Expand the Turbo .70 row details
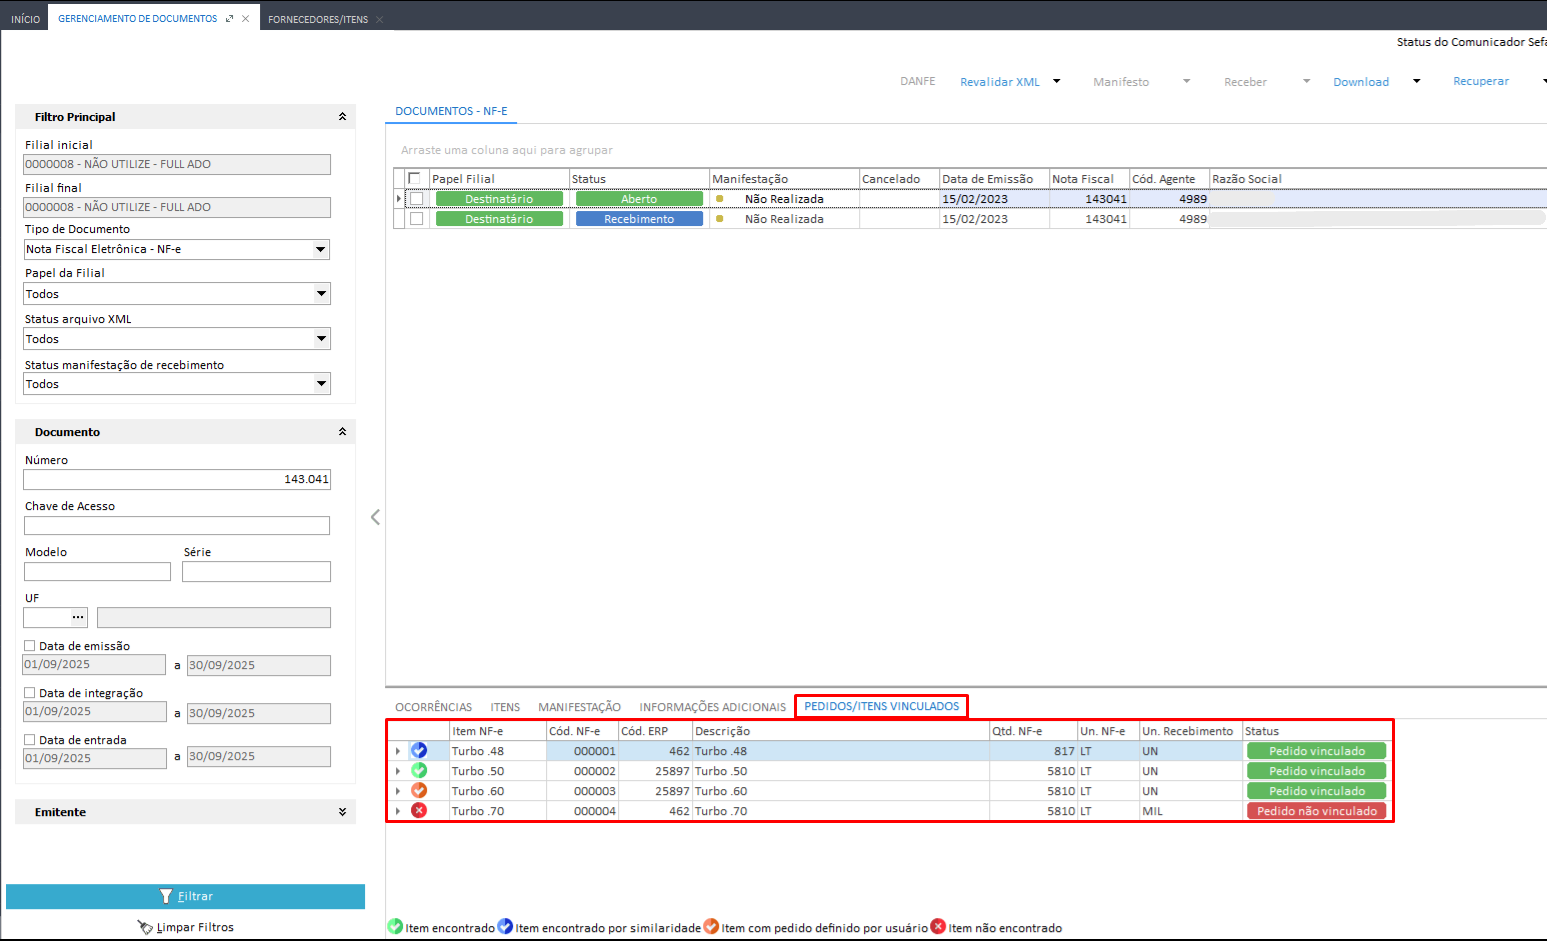The width and height of the screenshot is (1547, 941). pyautogui.click(x=398, y=811)
